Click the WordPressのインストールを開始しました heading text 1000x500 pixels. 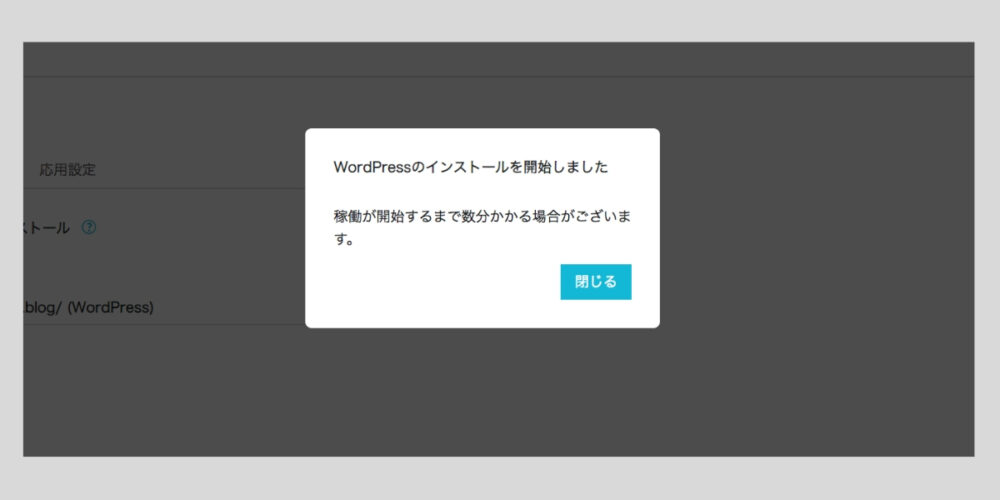(x=471, y=168)
